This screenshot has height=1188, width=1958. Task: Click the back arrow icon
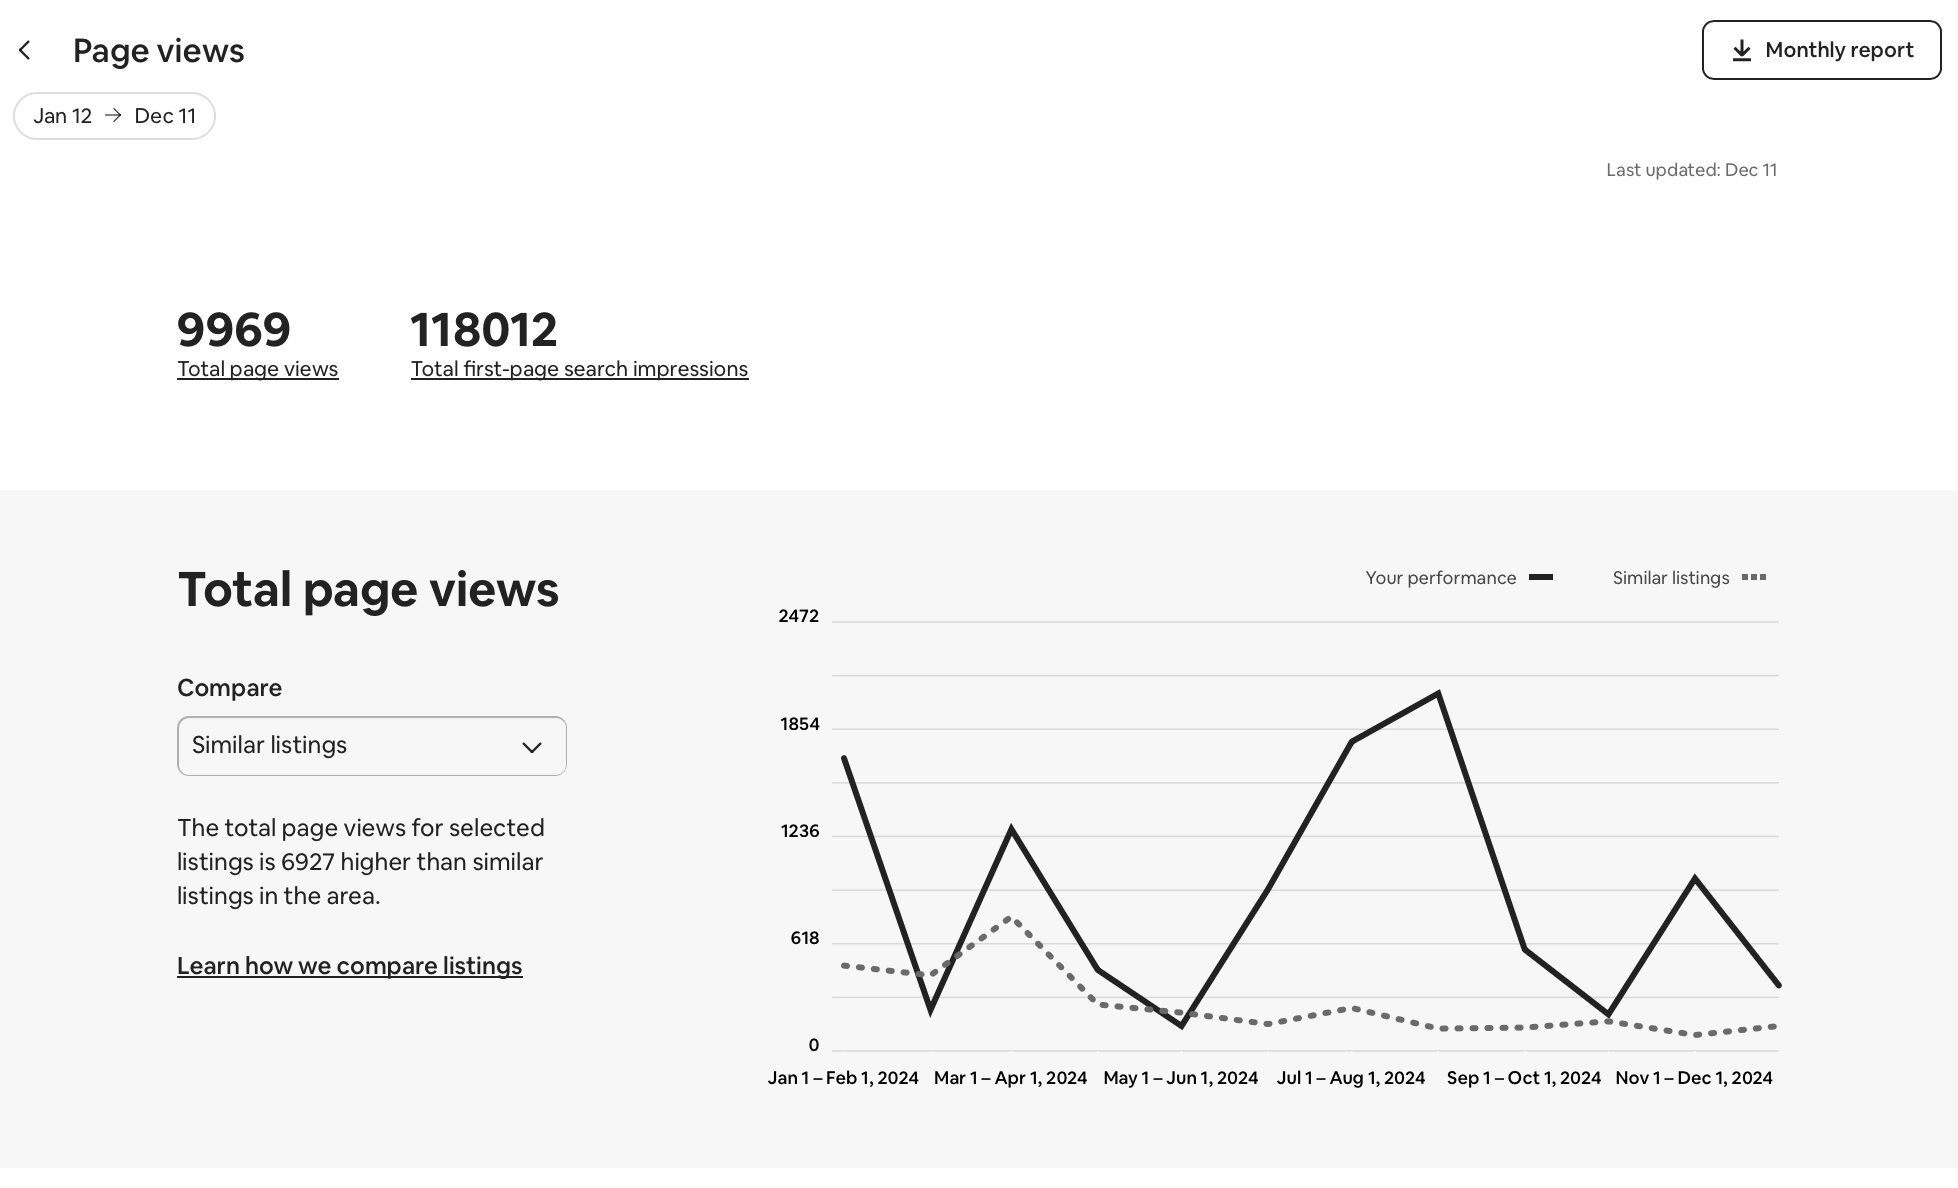(25, 50)
